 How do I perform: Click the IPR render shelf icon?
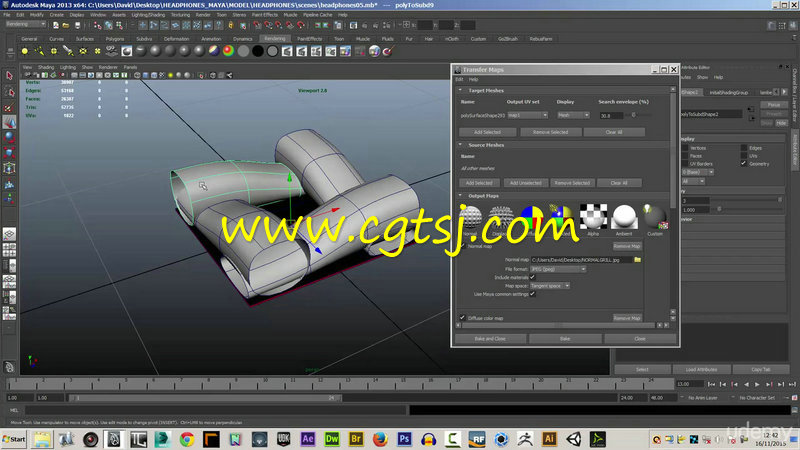point(302,51)
